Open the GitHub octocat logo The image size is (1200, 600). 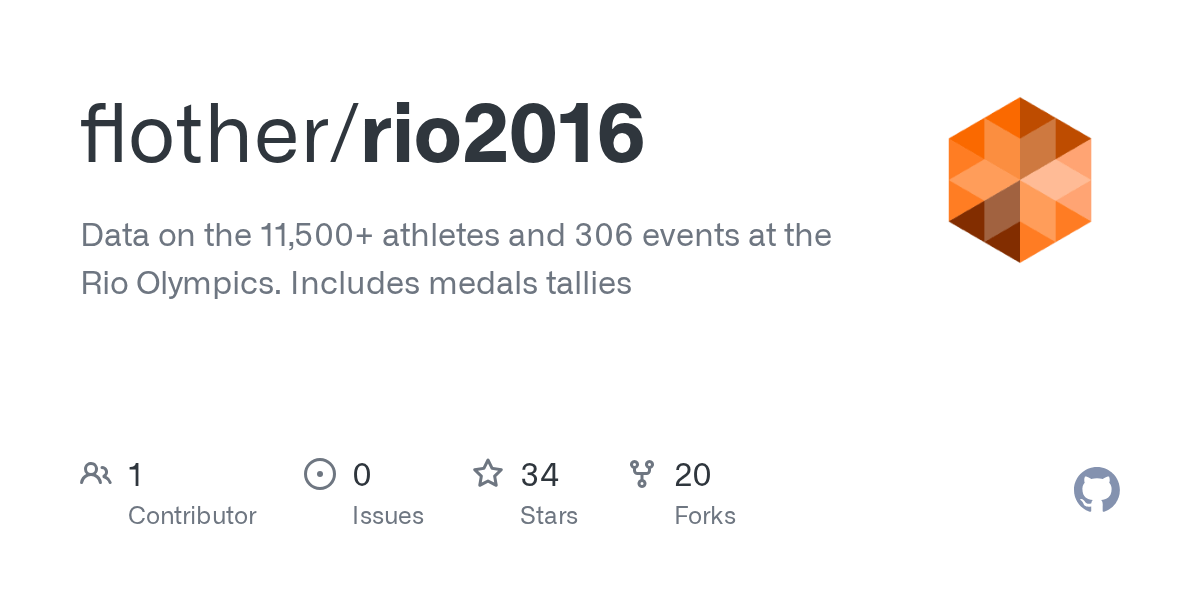pos(1096,490)
